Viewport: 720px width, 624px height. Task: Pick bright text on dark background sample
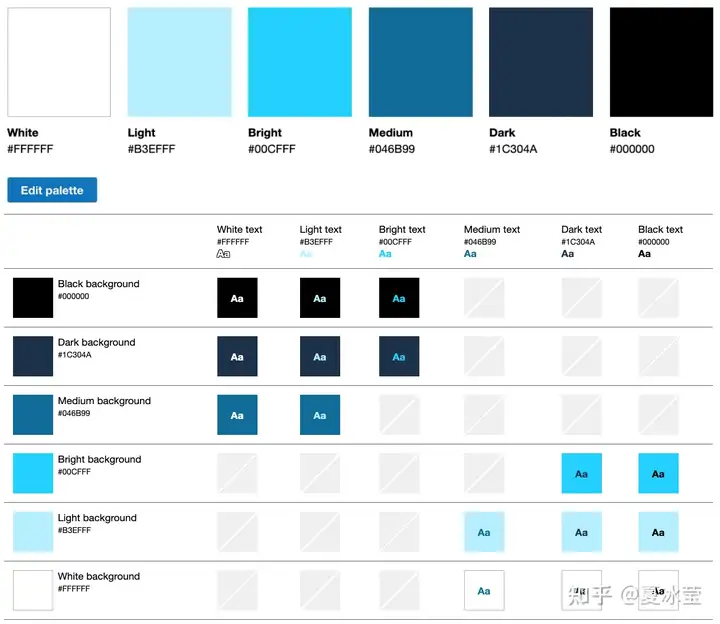click(x=399, y=356)
